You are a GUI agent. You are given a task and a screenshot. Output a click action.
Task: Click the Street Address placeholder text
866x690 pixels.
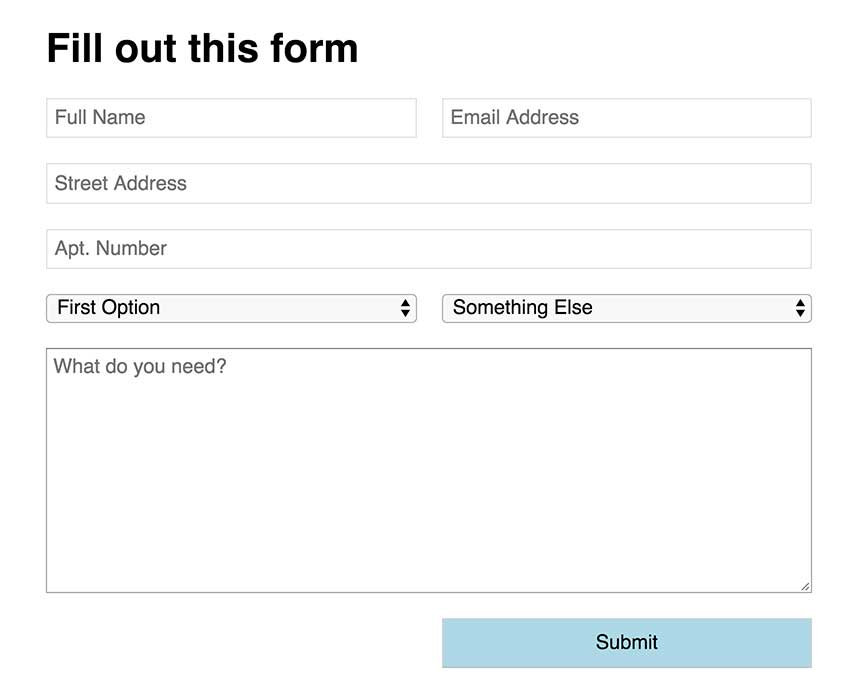tap(120, 184)
